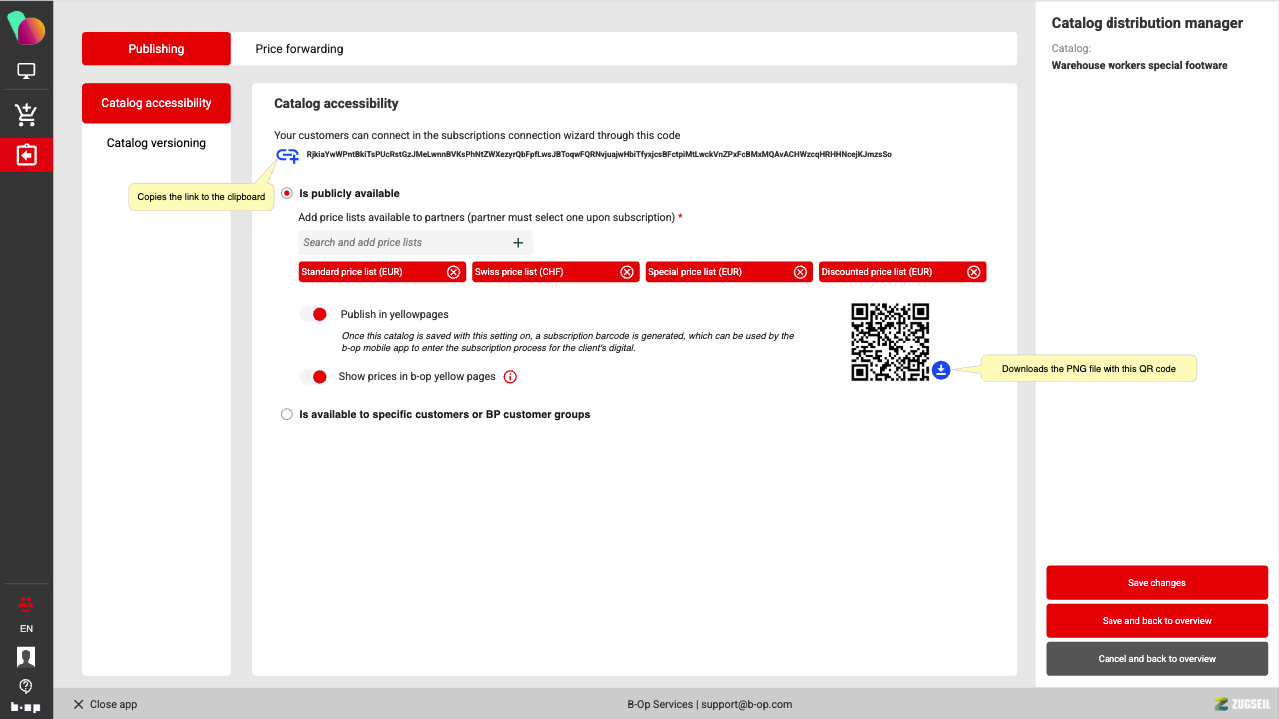Remove Discounted price list (EUR) tag
This screenshot has width=1279, height=719.
(x=973, y=272)
